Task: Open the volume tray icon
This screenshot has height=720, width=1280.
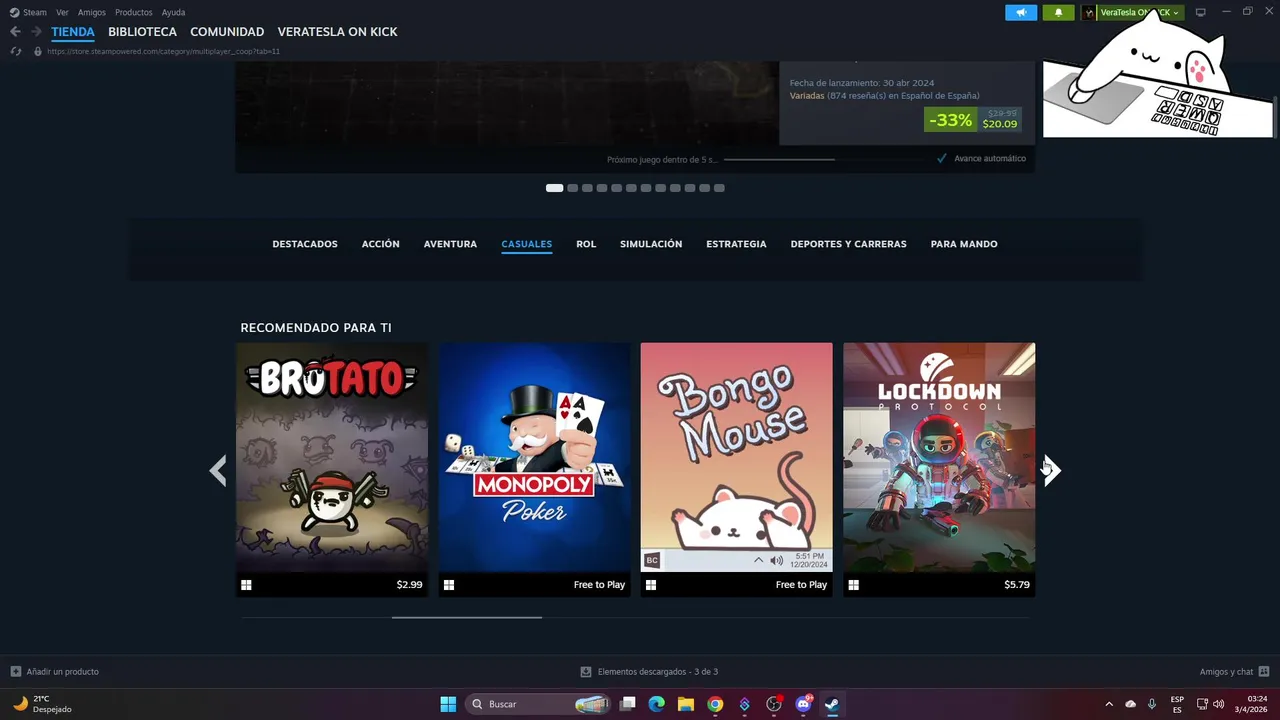Action: (1219, 704)
